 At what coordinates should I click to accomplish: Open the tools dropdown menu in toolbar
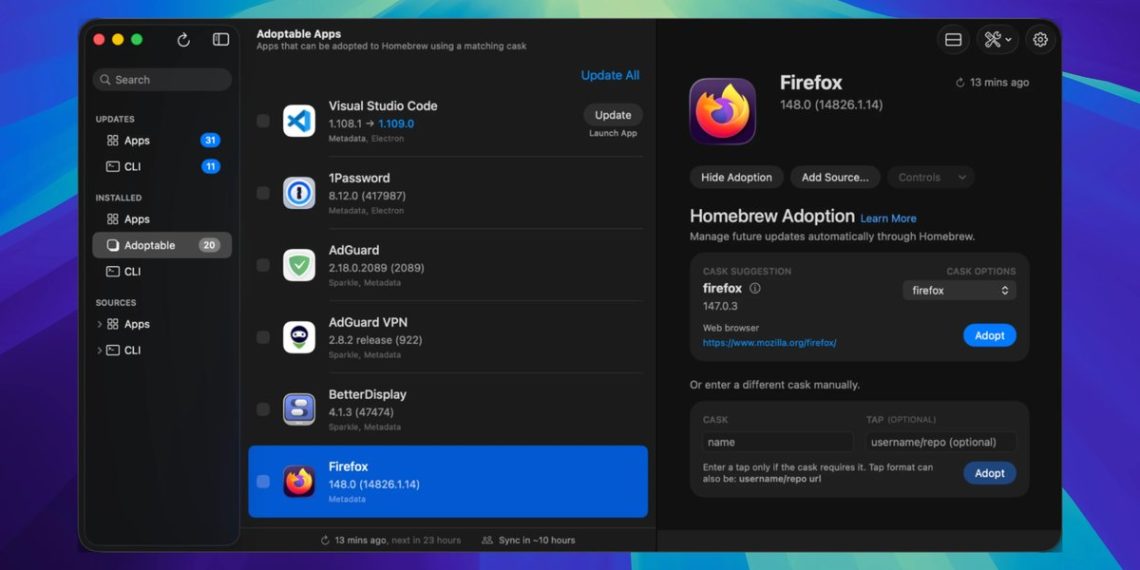pos(997,40)
